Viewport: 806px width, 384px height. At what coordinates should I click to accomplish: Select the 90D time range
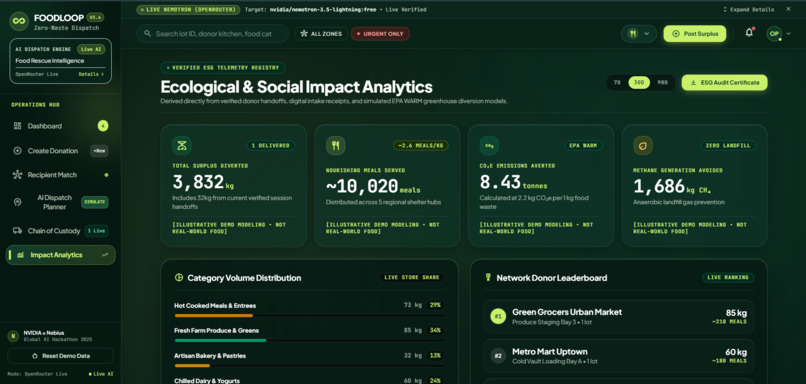[x=663, y=83]
